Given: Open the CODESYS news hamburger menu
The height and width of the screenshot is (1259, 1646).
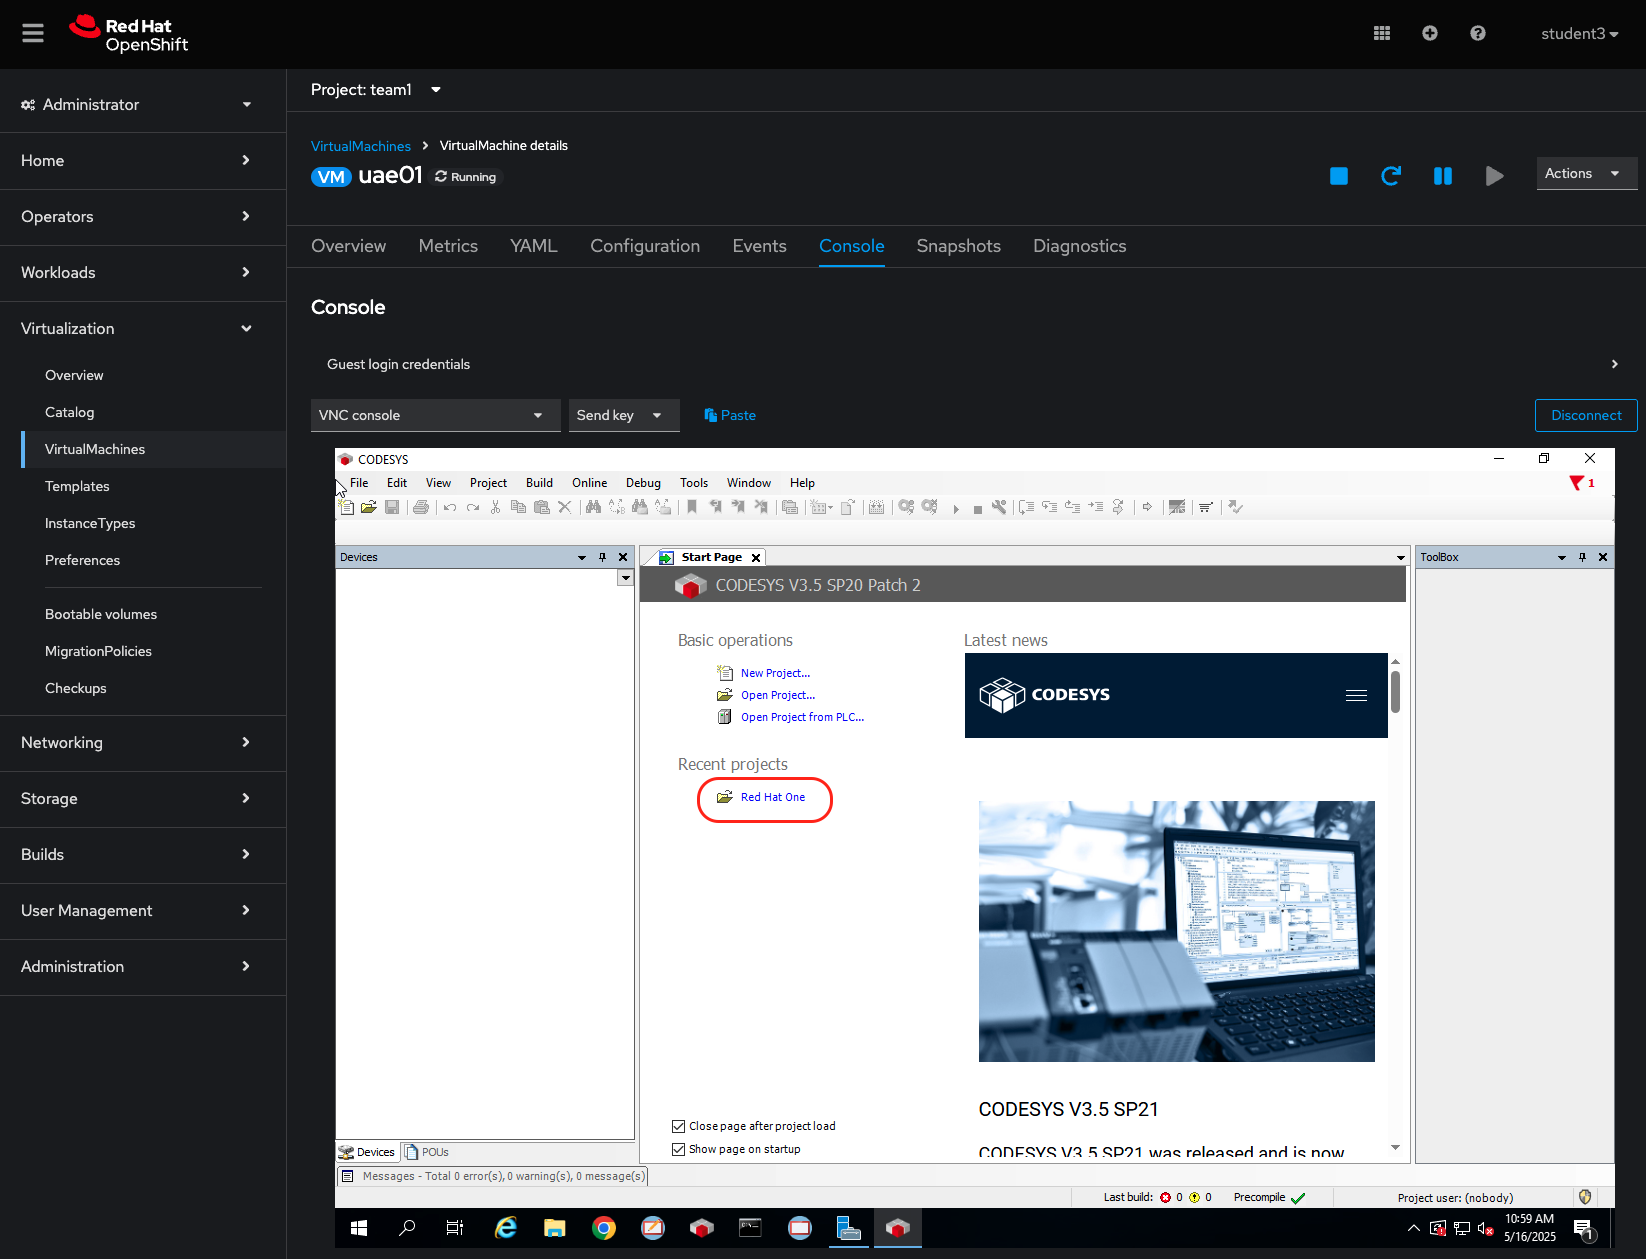Looking at the screenshot, I should point(1356,696).
